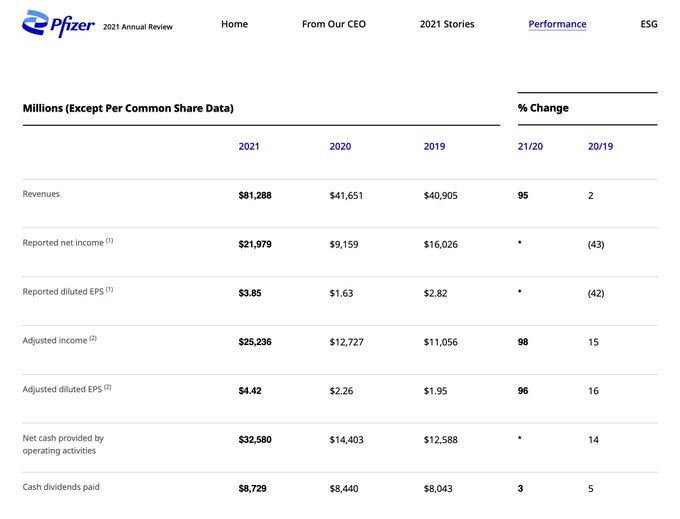Open the 2021 Stories section
The width and height of the screenshot is (680, 519).
click(447, 24)
